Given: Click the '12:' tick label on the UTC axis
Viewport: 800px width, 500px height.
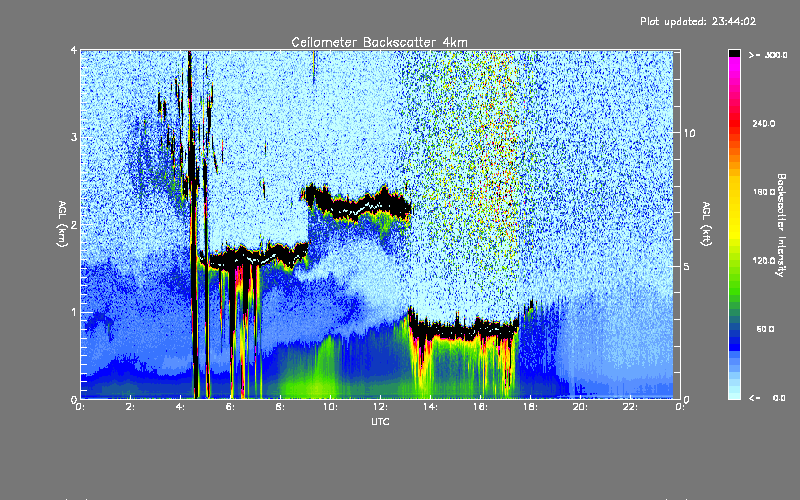Looking at the screenshot, I should [x=380, y=407].
